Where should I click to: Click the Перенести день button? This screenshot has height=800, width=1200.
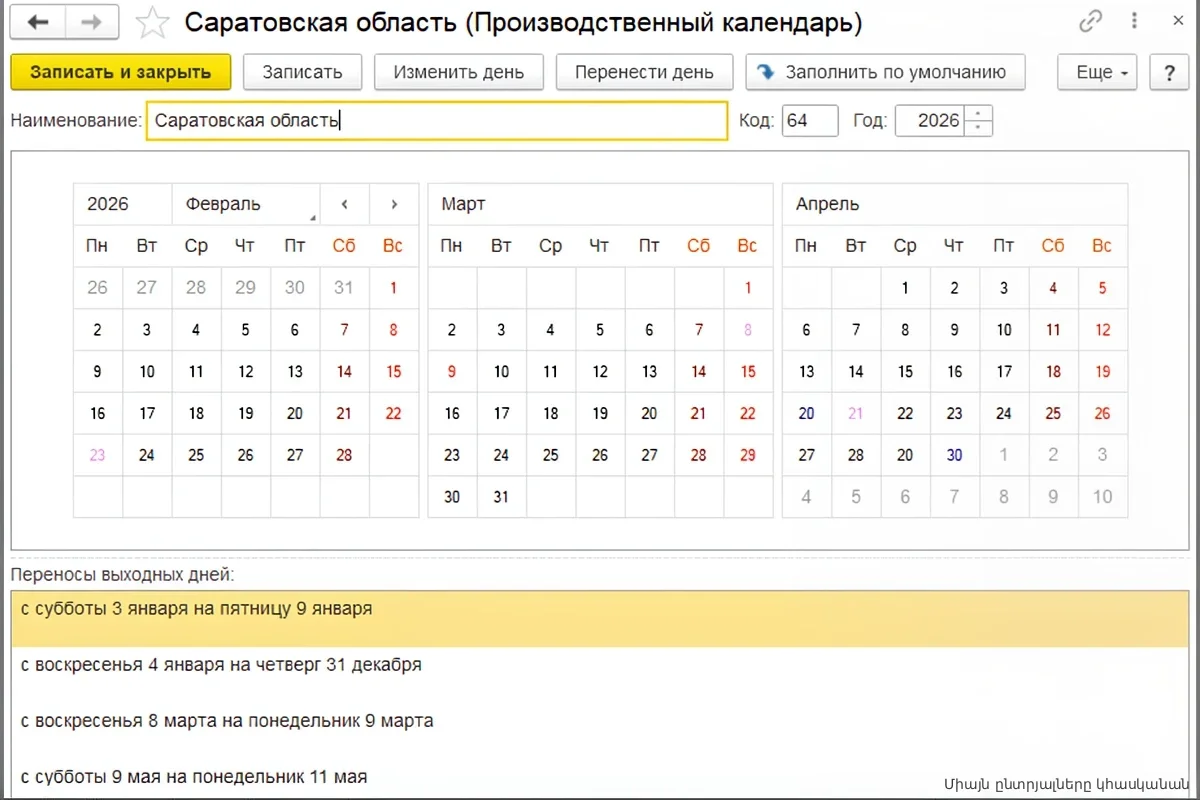click(644, 72)
